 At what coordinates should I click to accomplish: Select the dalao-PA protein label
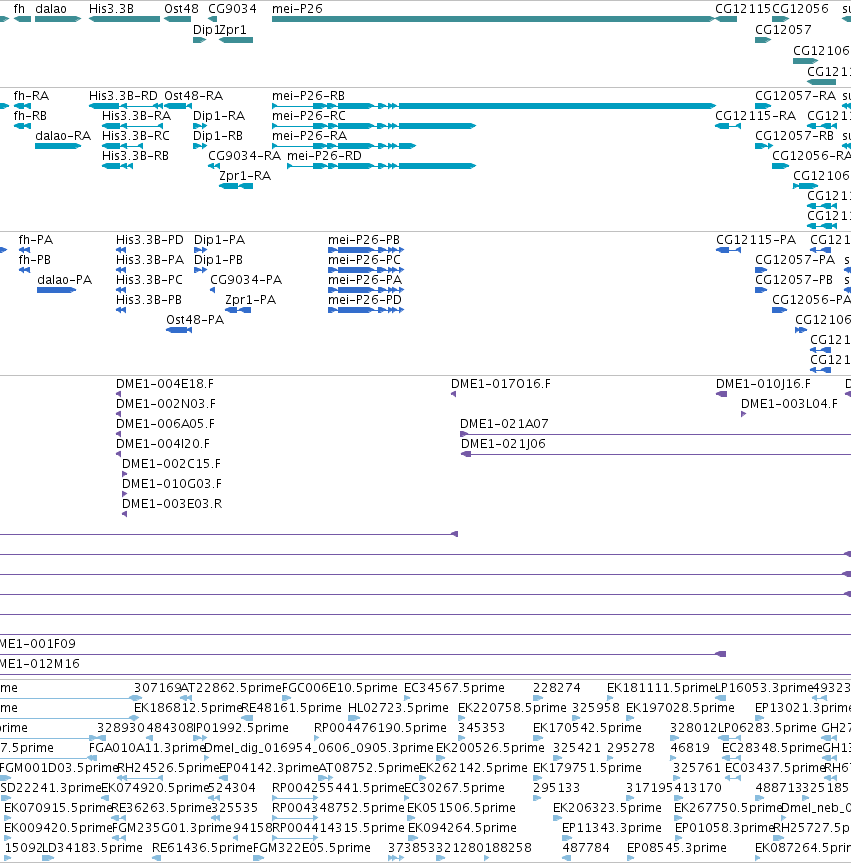coord(64,280)
